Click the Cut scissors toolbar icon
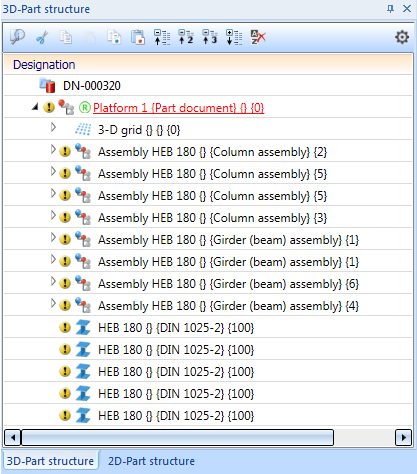The width and height of the screenshot is (417, 474). (x=42, y=37)
